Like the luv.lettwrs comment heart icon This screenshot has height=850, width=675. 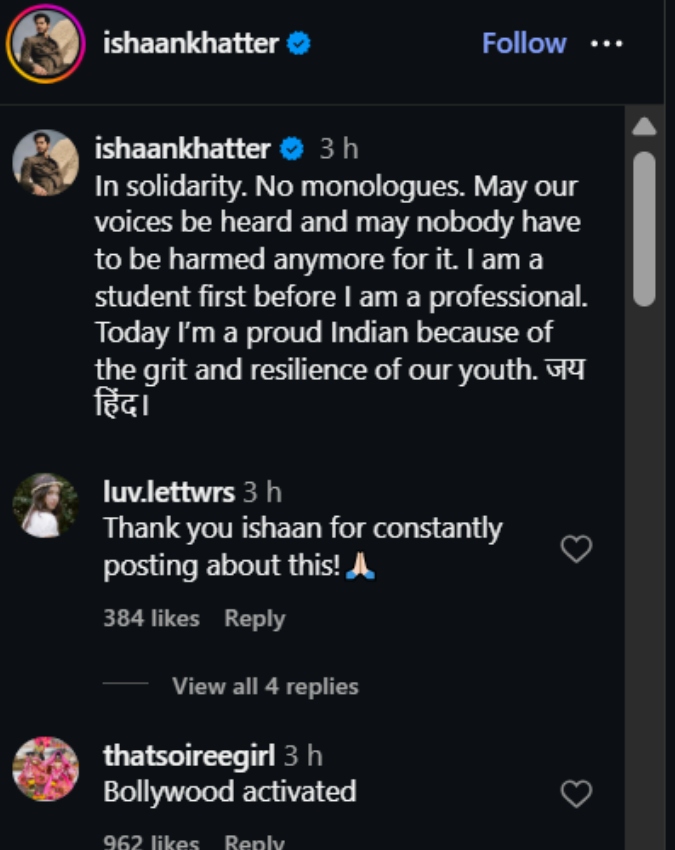pos(576,549)
